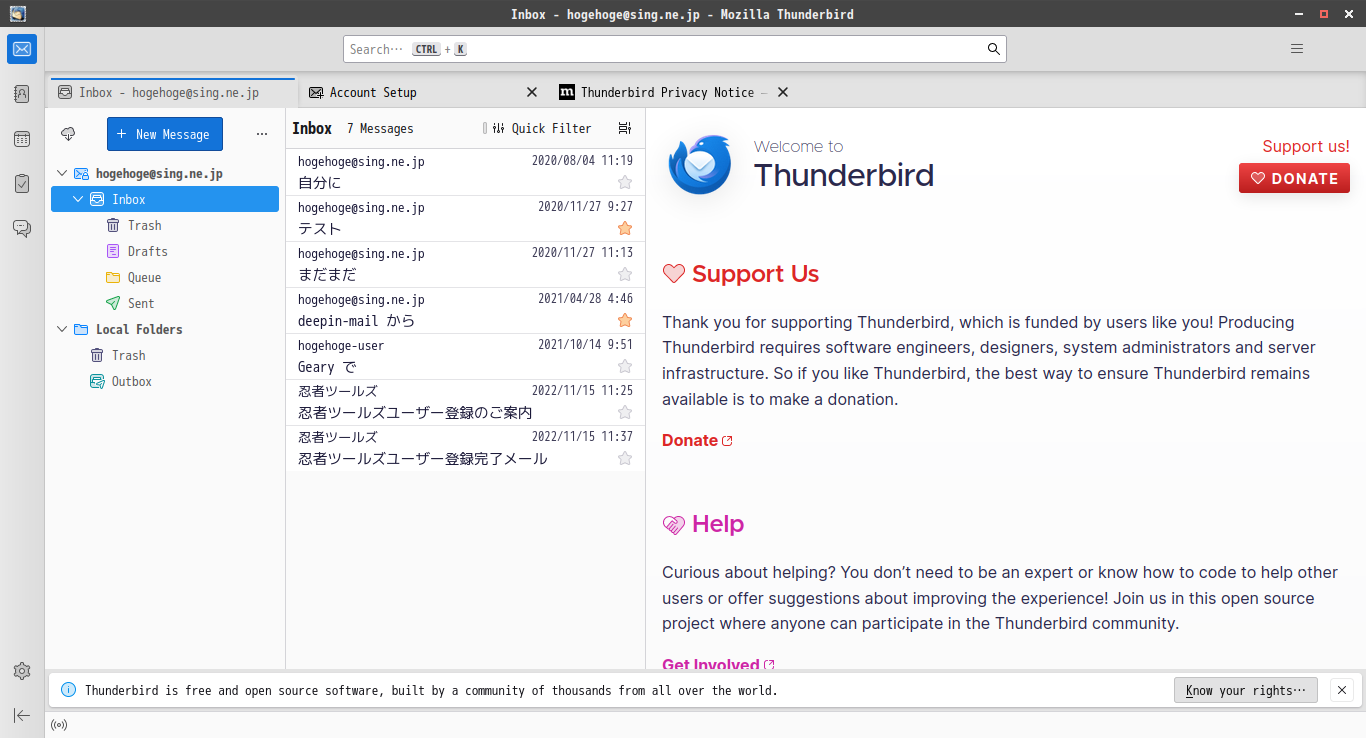Viewport: 1366px width, 738px height.
Task: Open Thunderbird application hamburger menu
Action: pyautogui.click(x=1297, y=49)
